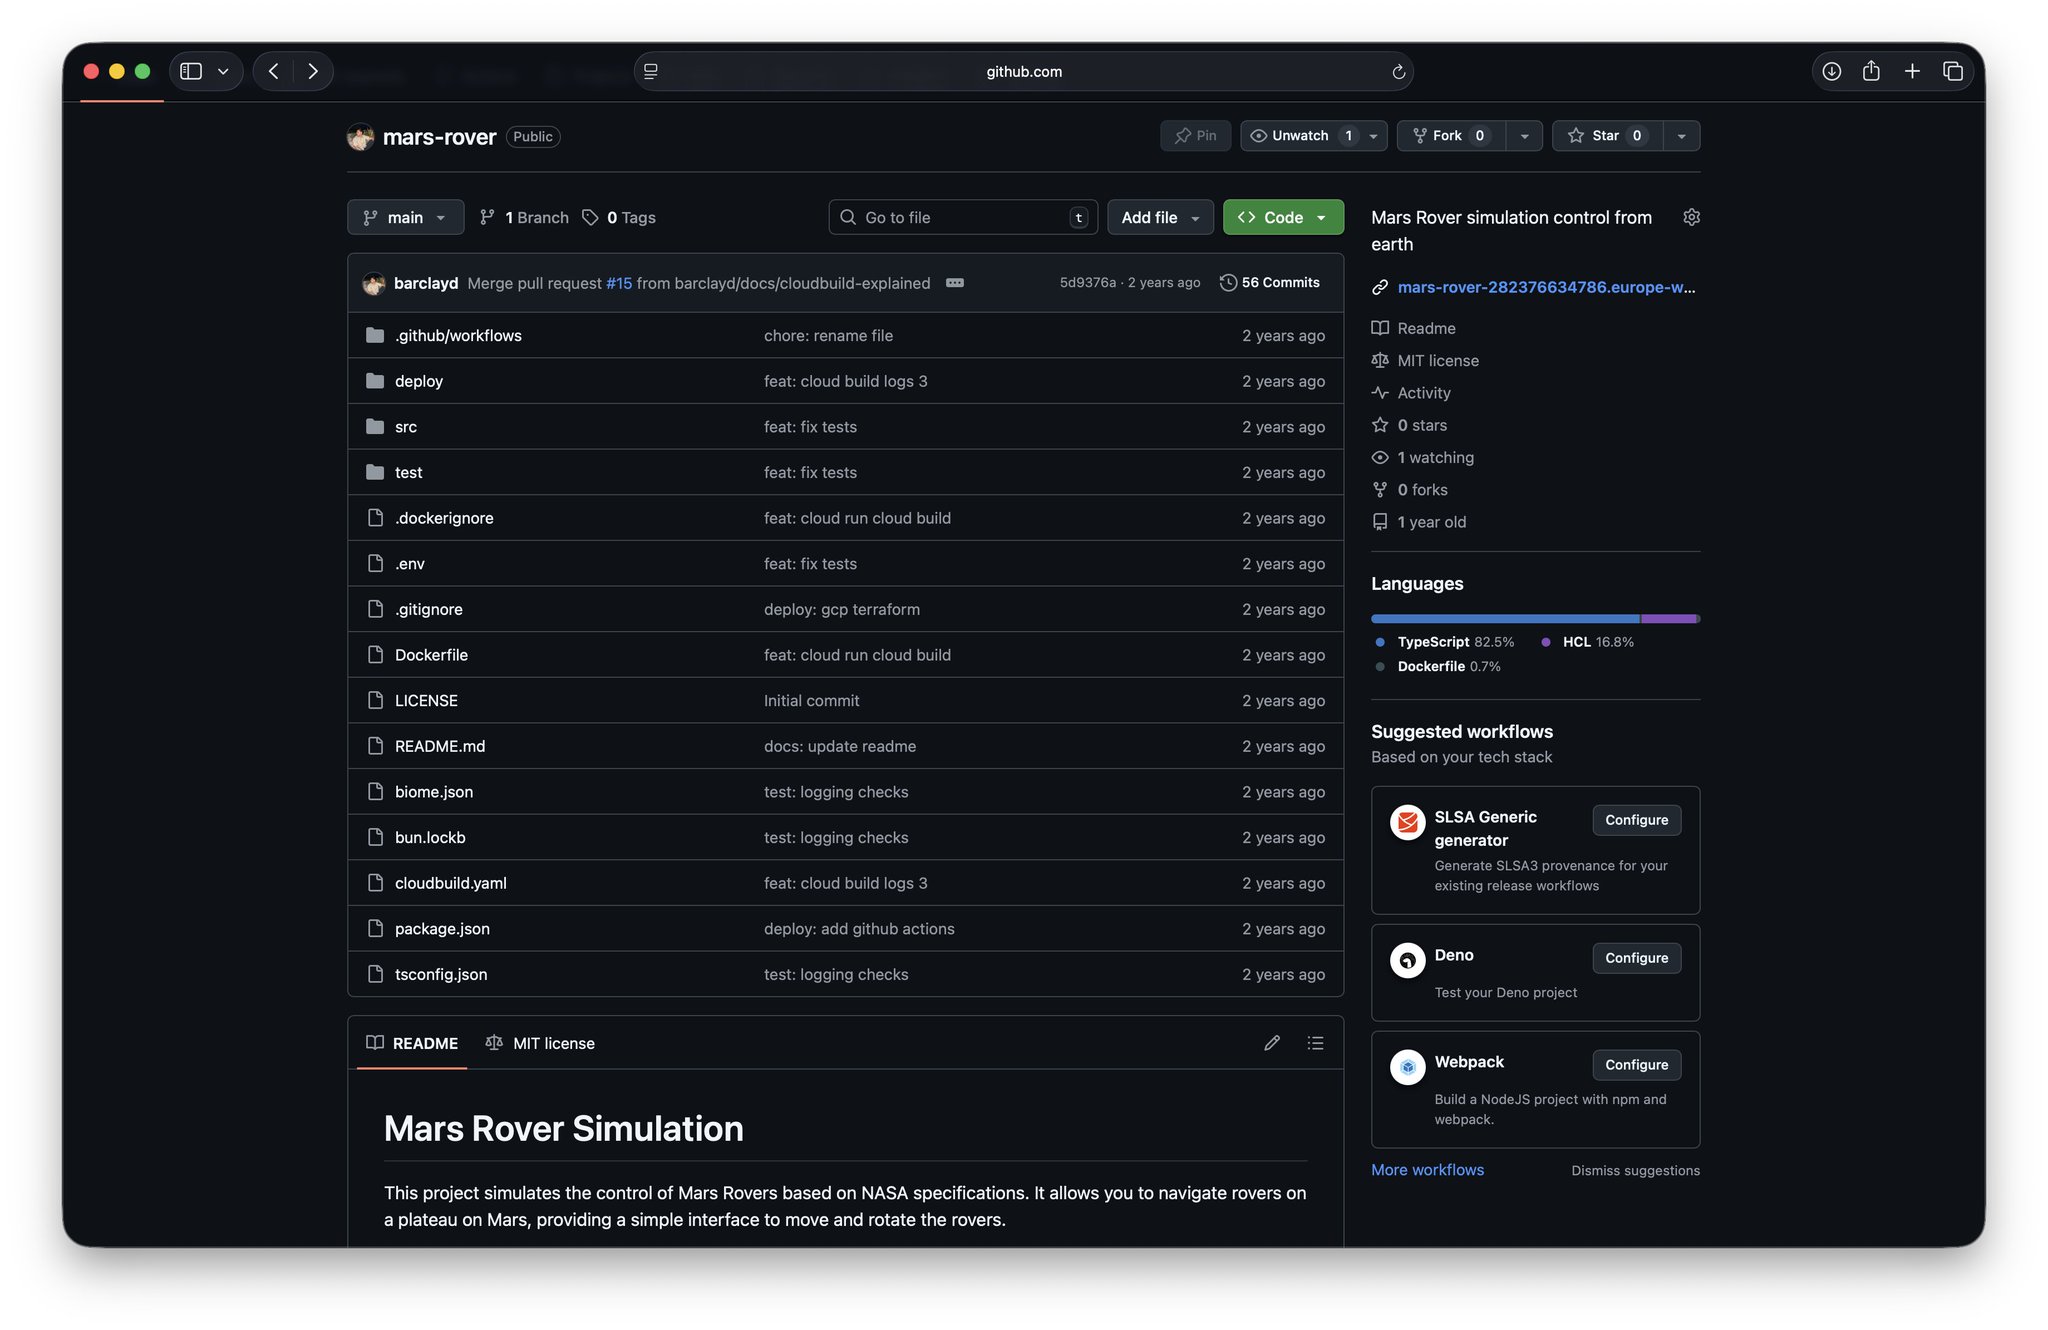
Task: Go forward with the Safari forward arrow
Action: [x=313, y=71]
